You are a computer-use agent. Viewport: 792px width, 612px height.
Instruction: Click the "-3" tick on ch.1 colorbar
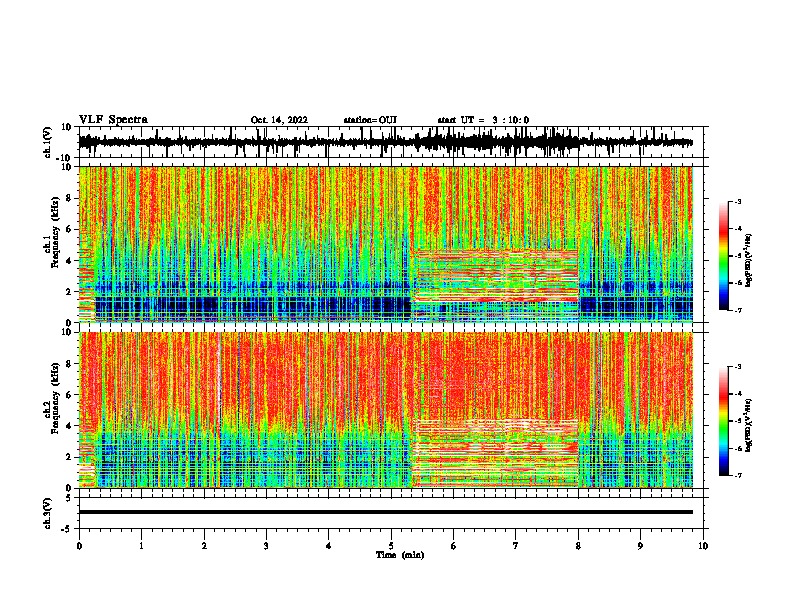tap(738, 202)
